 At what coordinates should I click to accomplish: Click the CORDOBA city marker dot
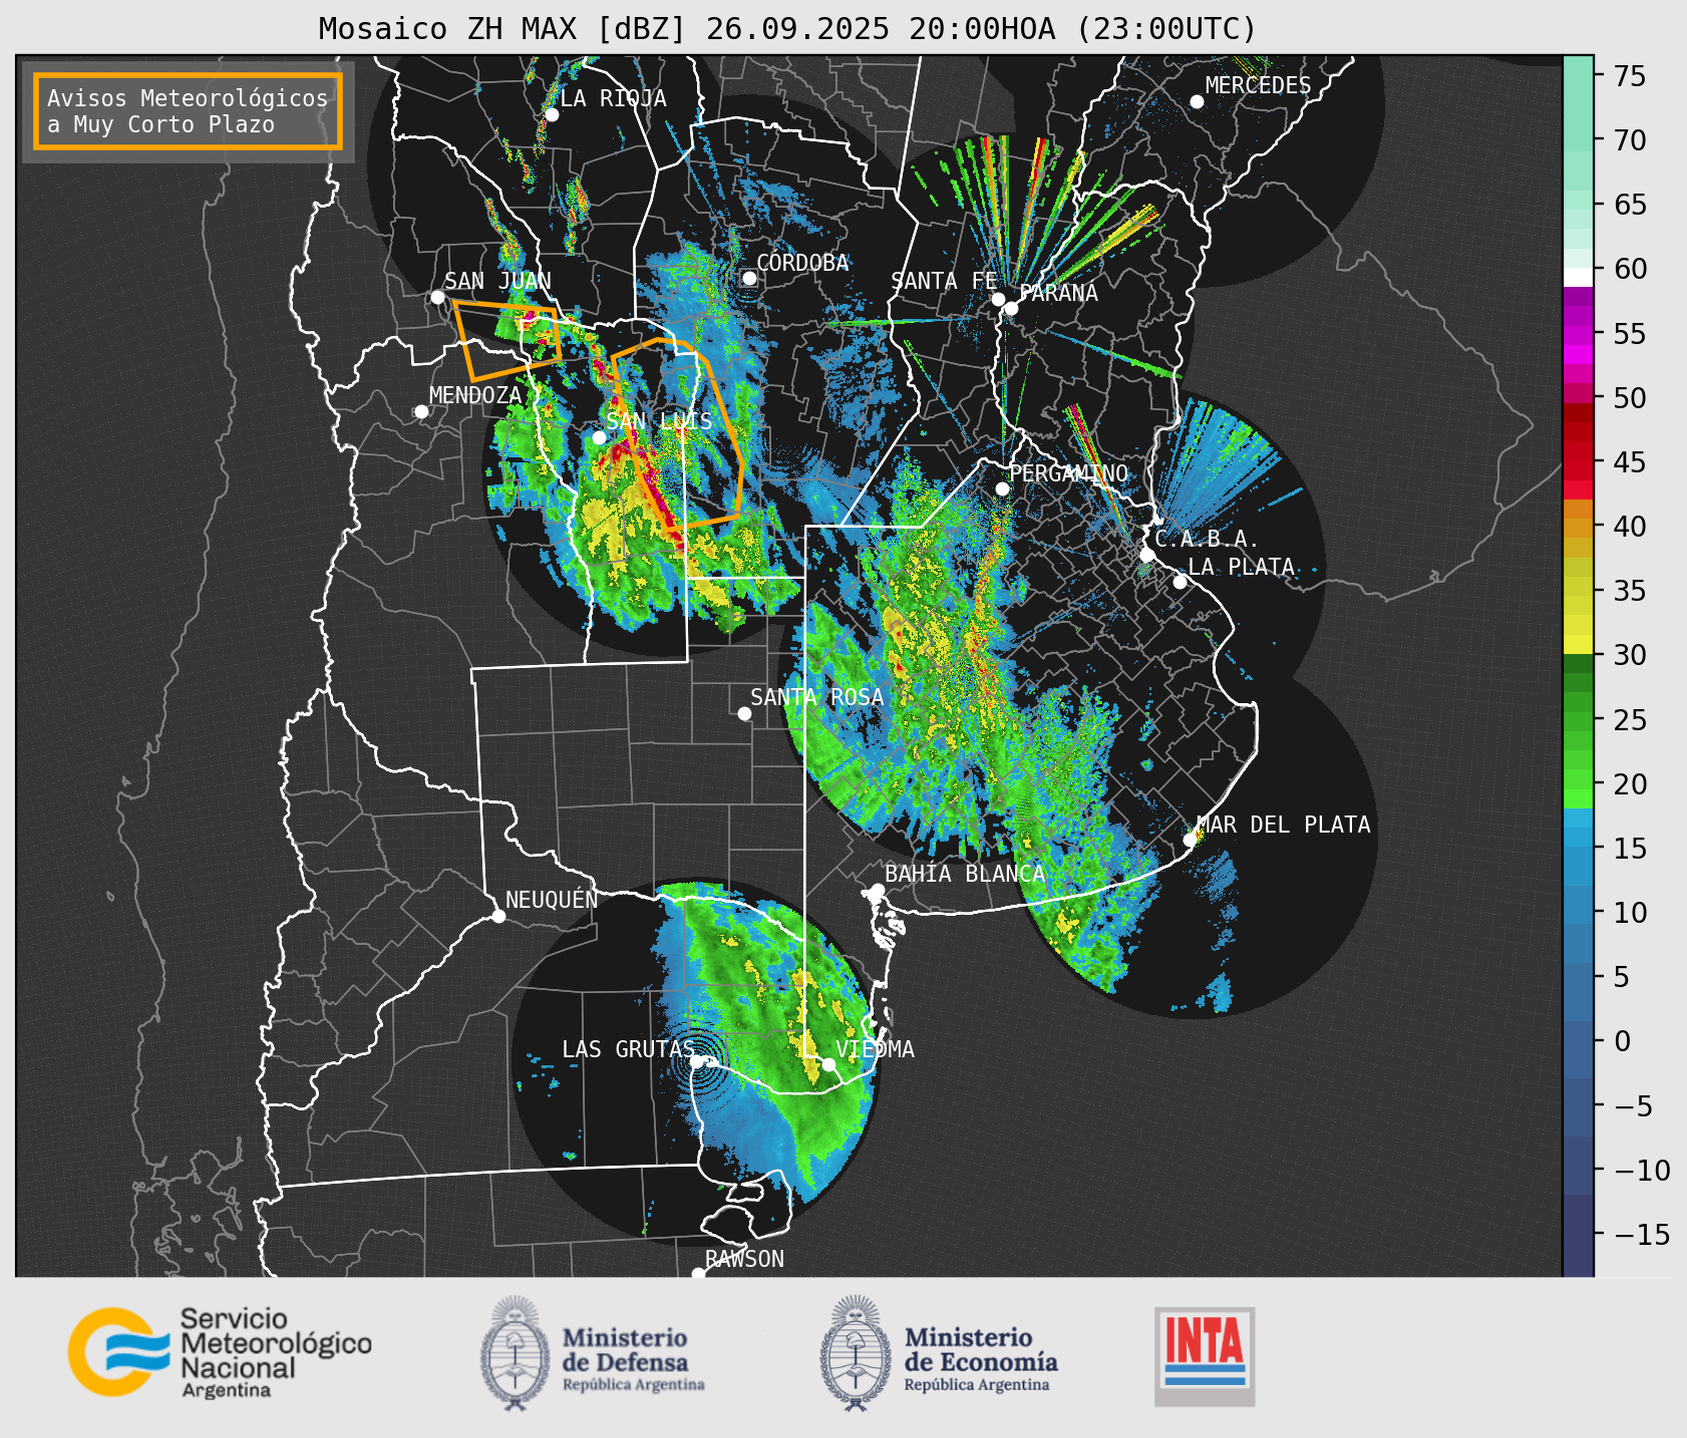pos(749,278)
